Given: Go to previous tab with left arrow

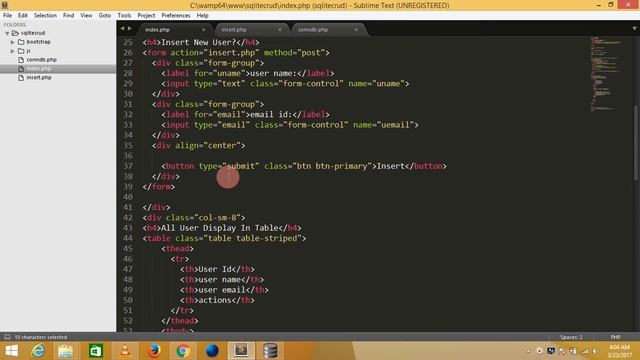Looking at the screenshot, I should click(122, 28).
